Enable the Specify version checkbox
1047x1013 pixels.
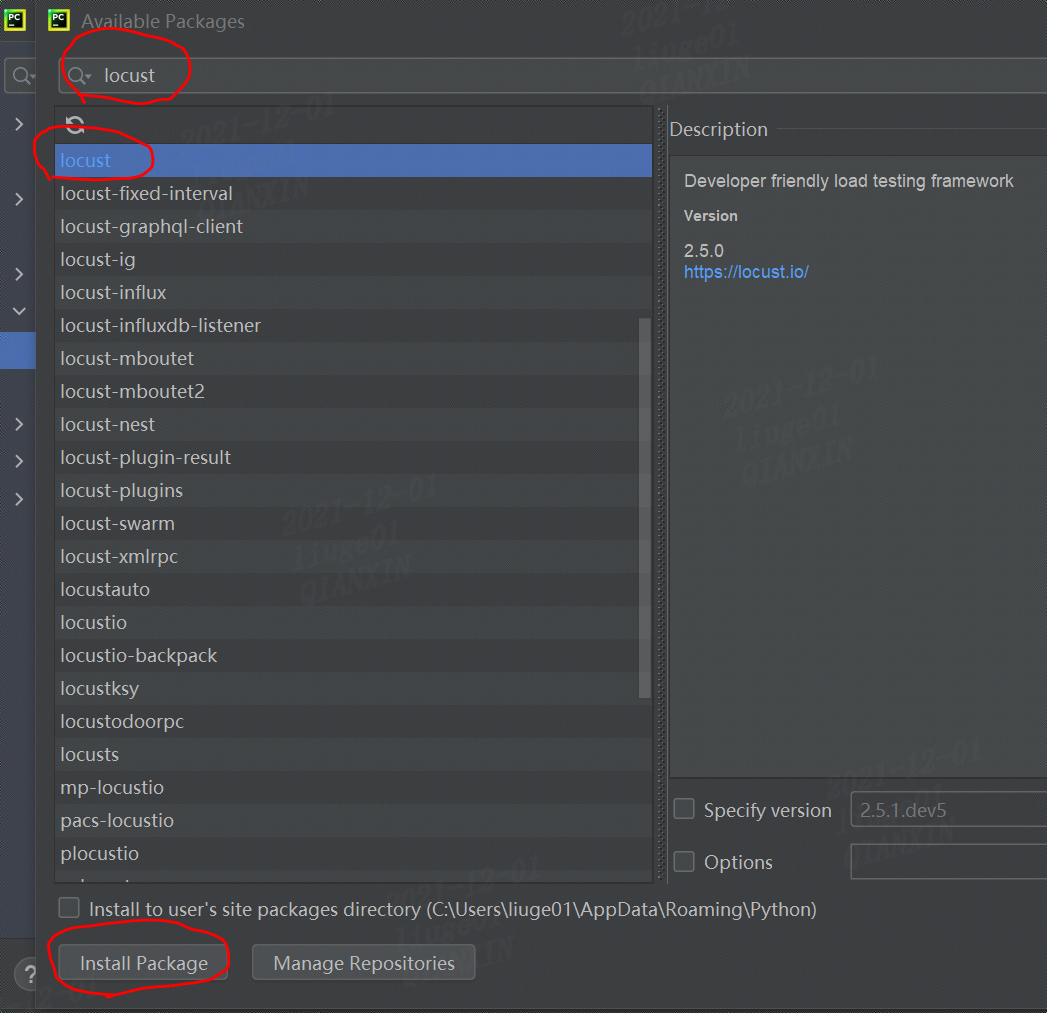point(684,809)
